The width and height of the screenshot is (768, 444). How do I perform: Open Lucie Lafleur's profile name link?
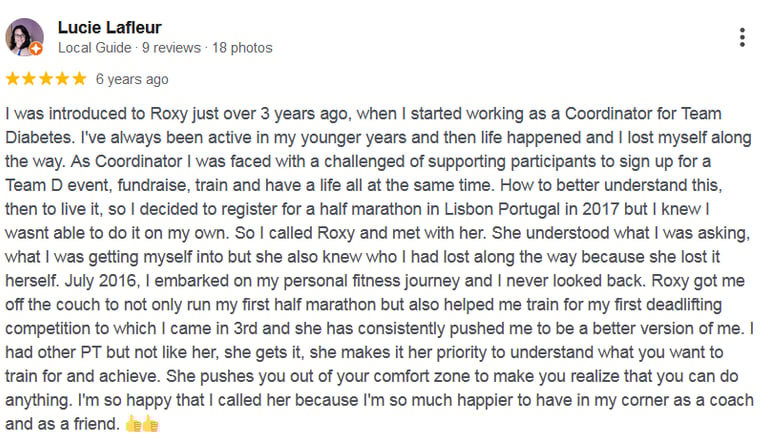click(110, 27)
